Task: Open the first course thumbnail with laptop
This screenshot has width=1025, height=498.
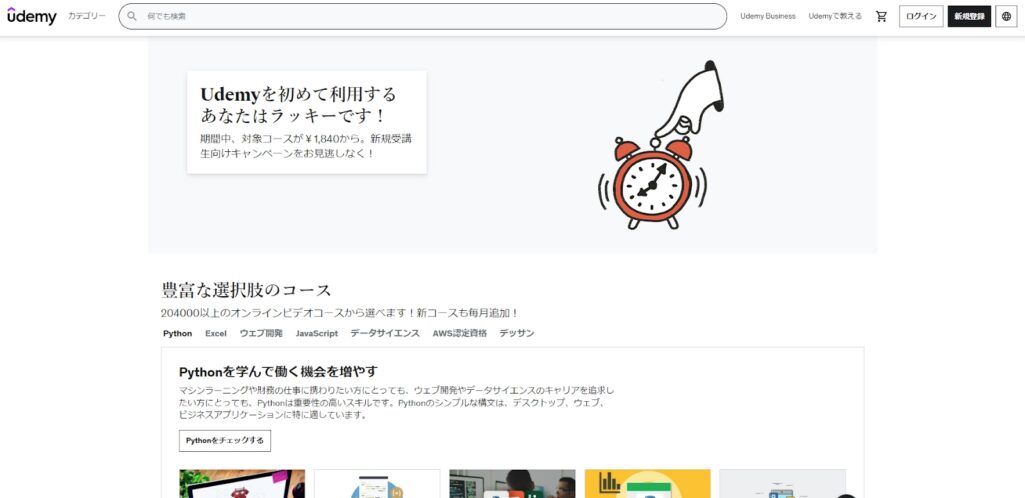Action: point(242,484)
